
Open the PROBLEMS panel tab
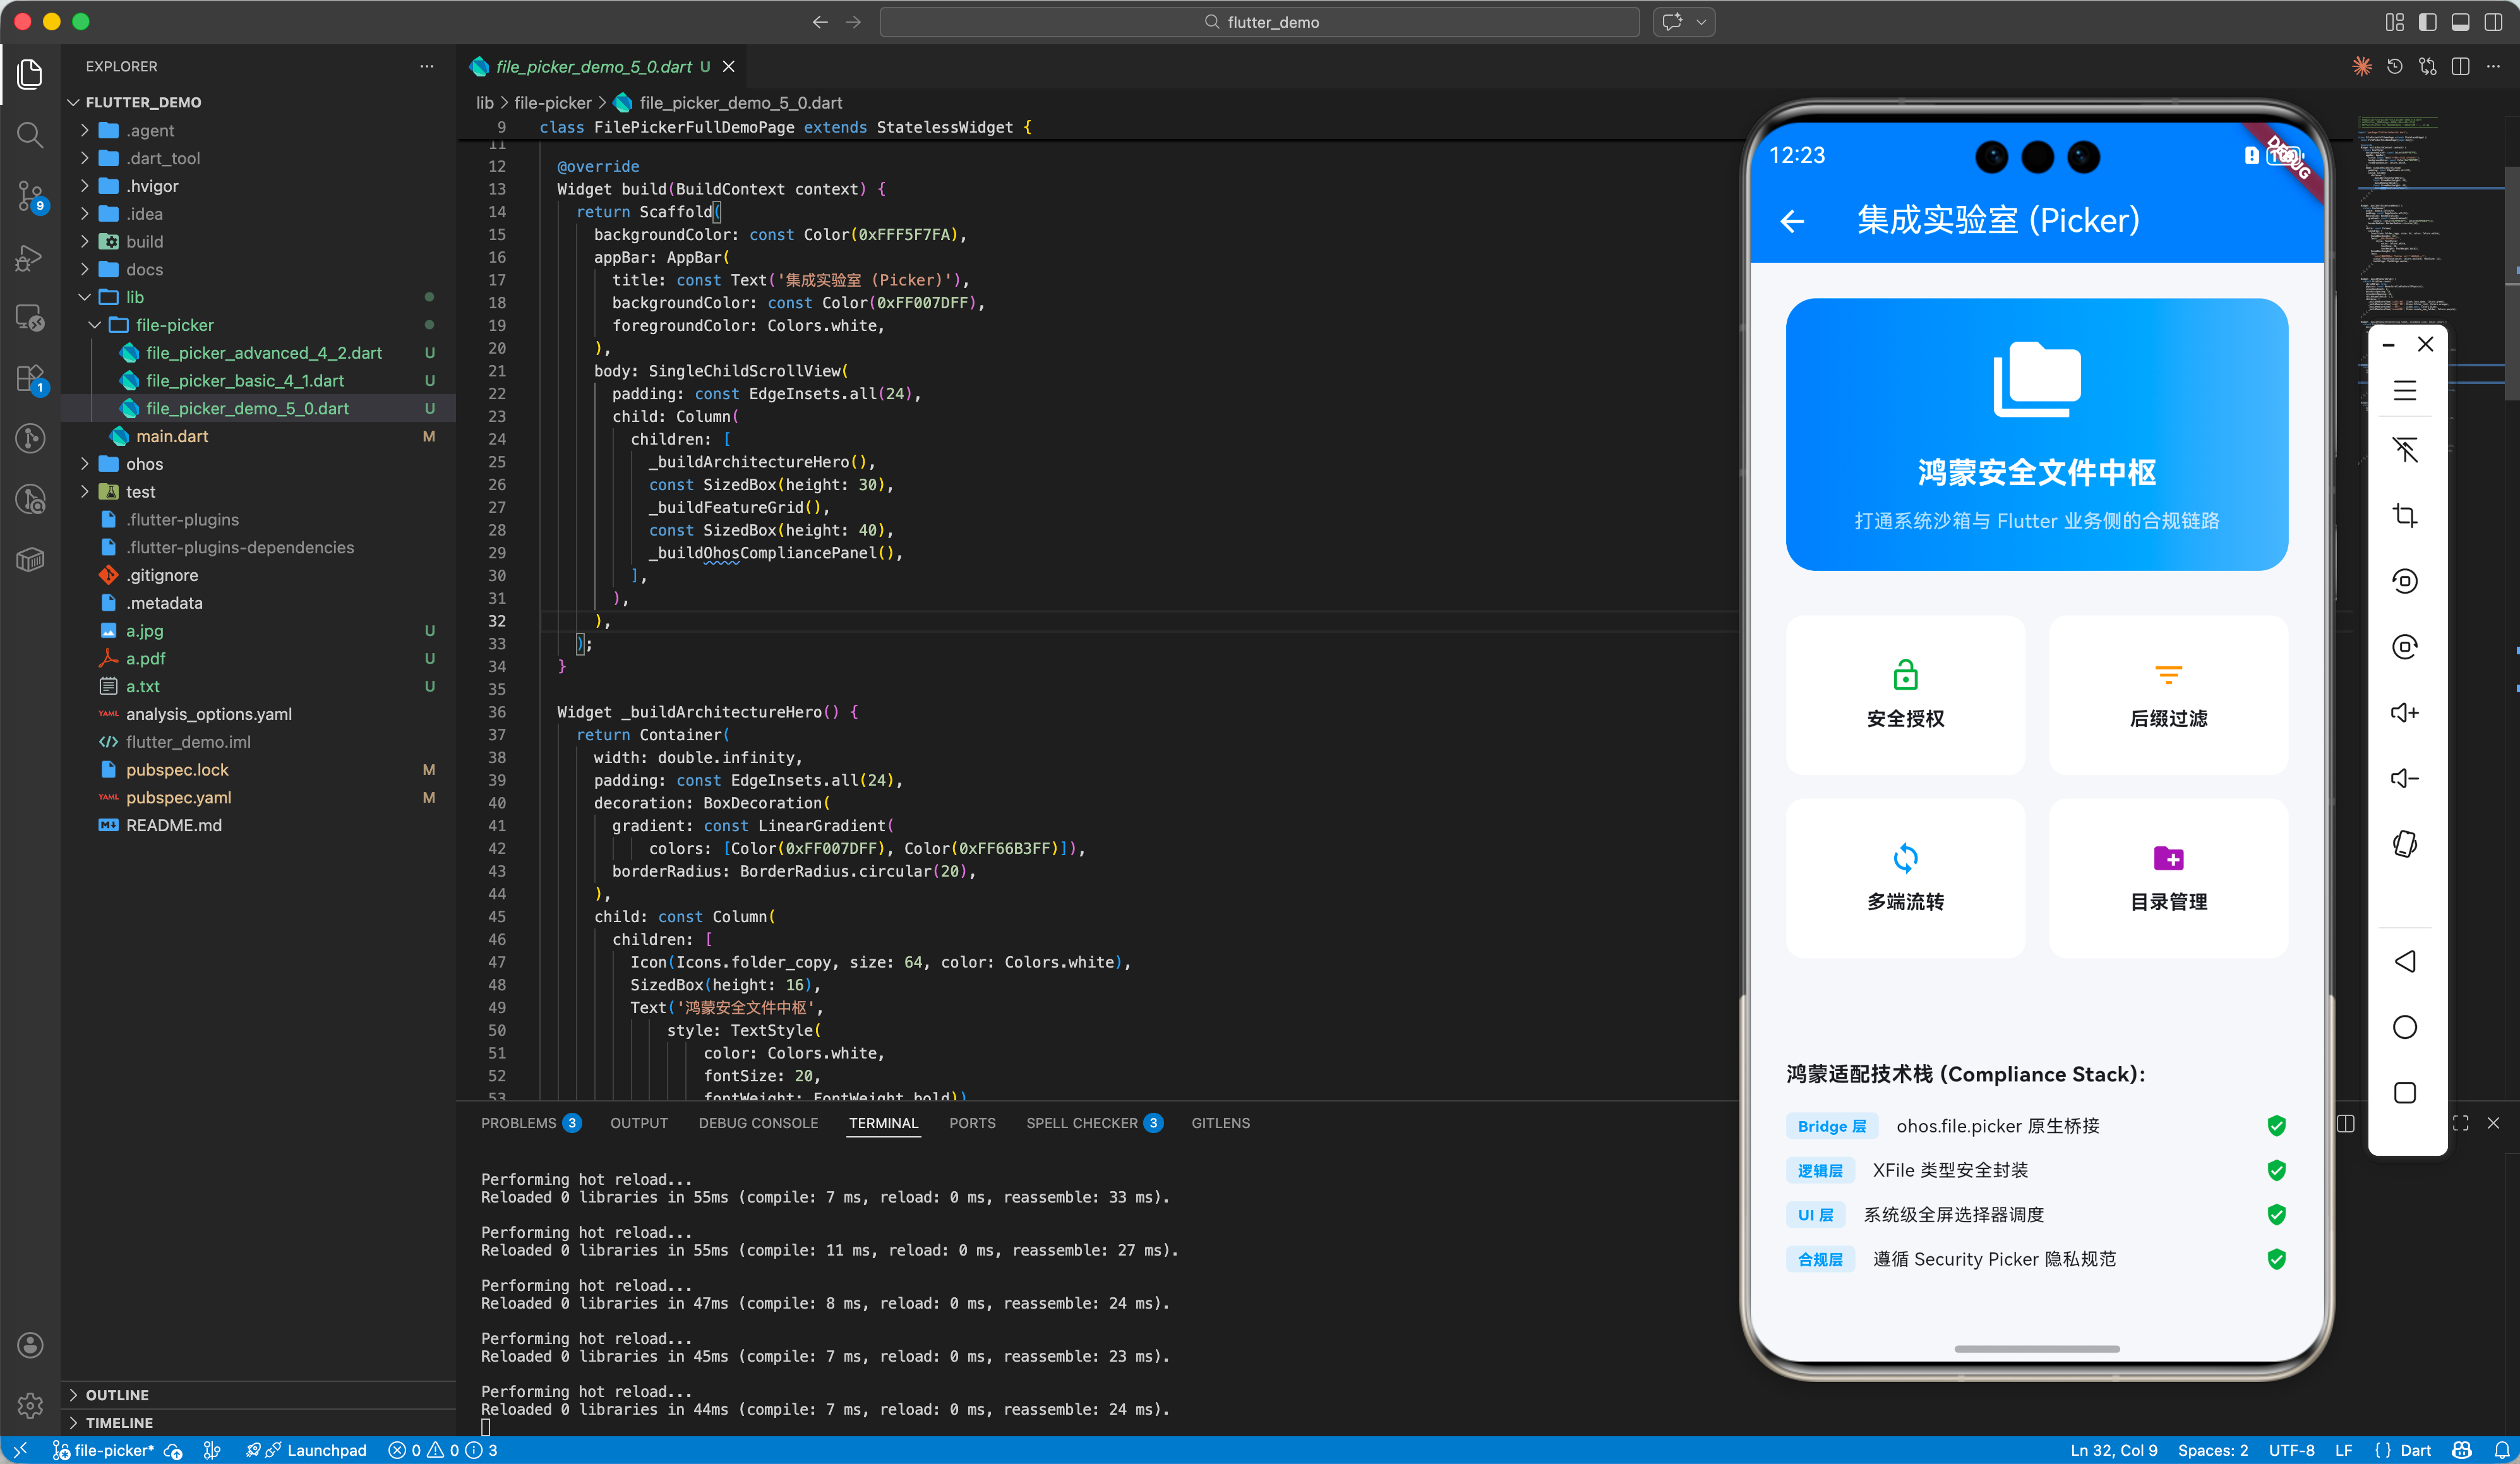[x=518, y=1123]
